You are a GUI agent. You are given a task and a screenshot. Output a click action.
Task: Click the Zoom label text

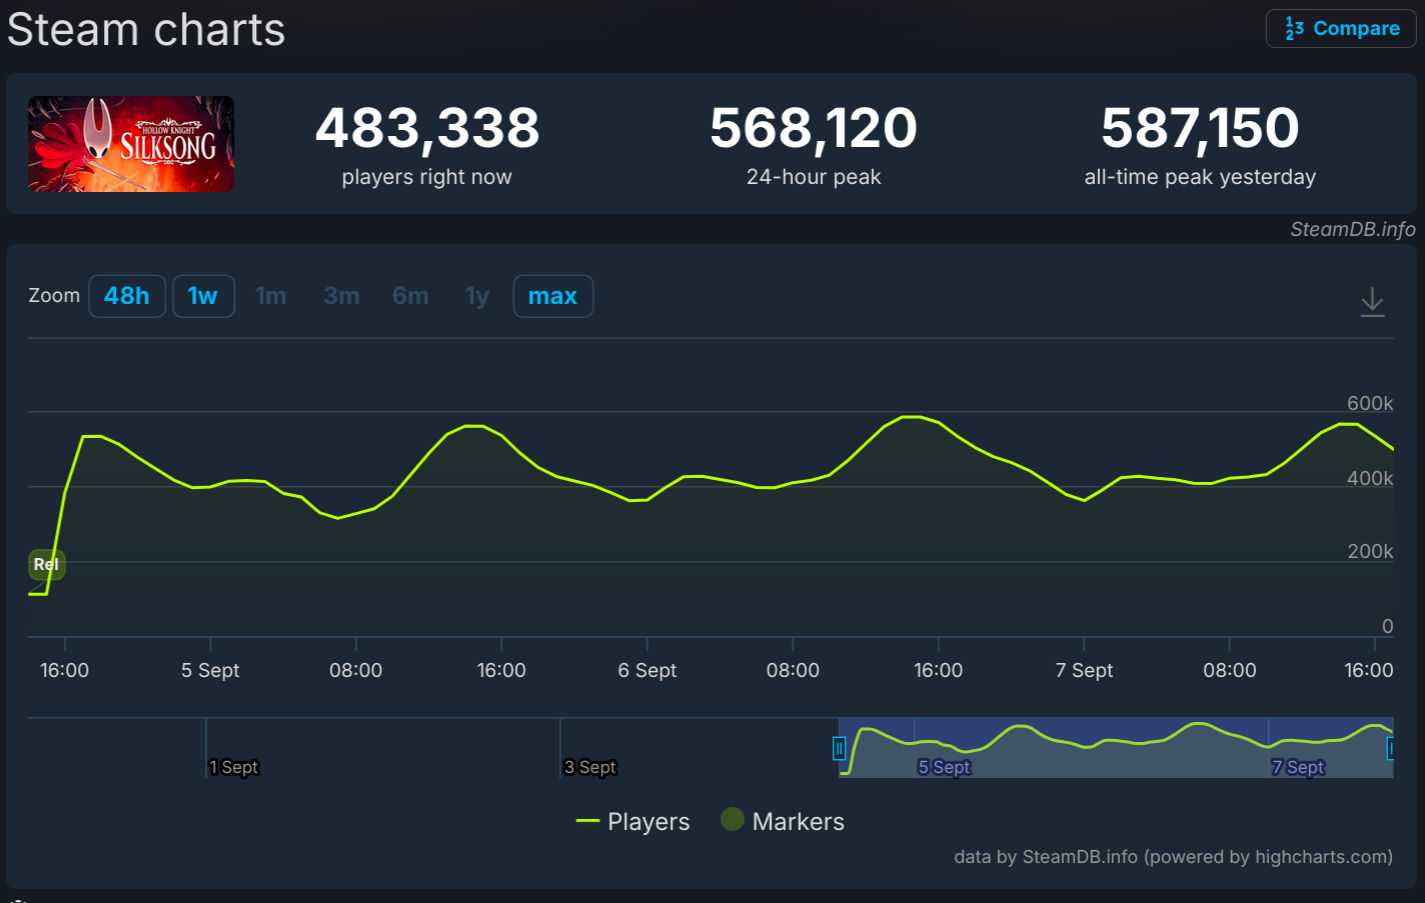pyautogui.click(x=54, y=295)
